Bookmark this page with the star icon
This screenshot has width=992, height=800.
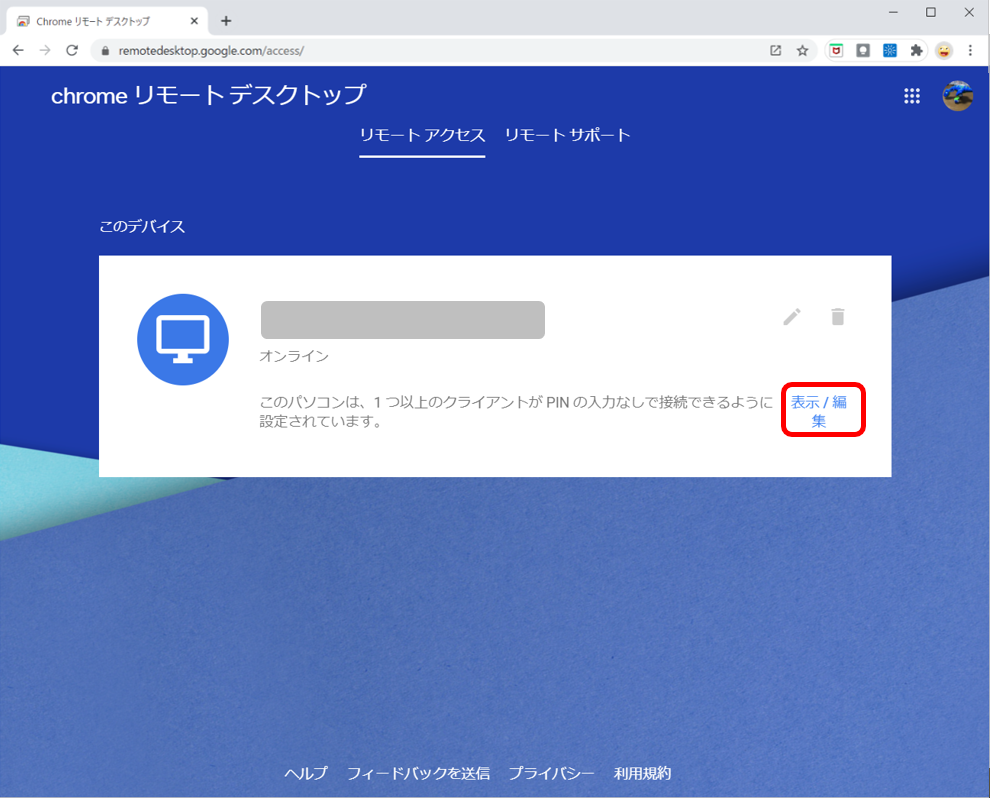[803, 51]
